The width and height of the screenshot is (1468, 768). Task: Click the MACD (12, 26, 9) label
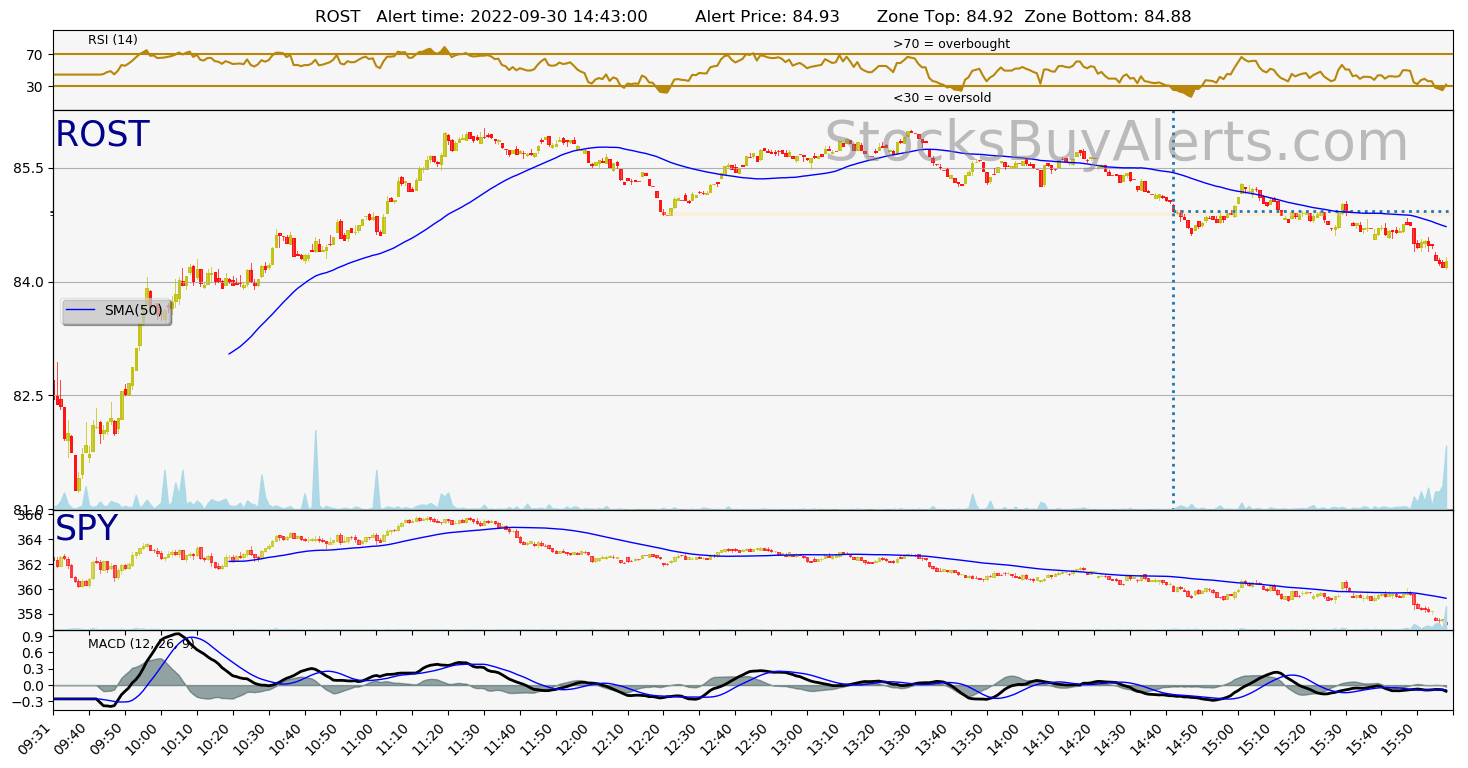tap(141, 643)
